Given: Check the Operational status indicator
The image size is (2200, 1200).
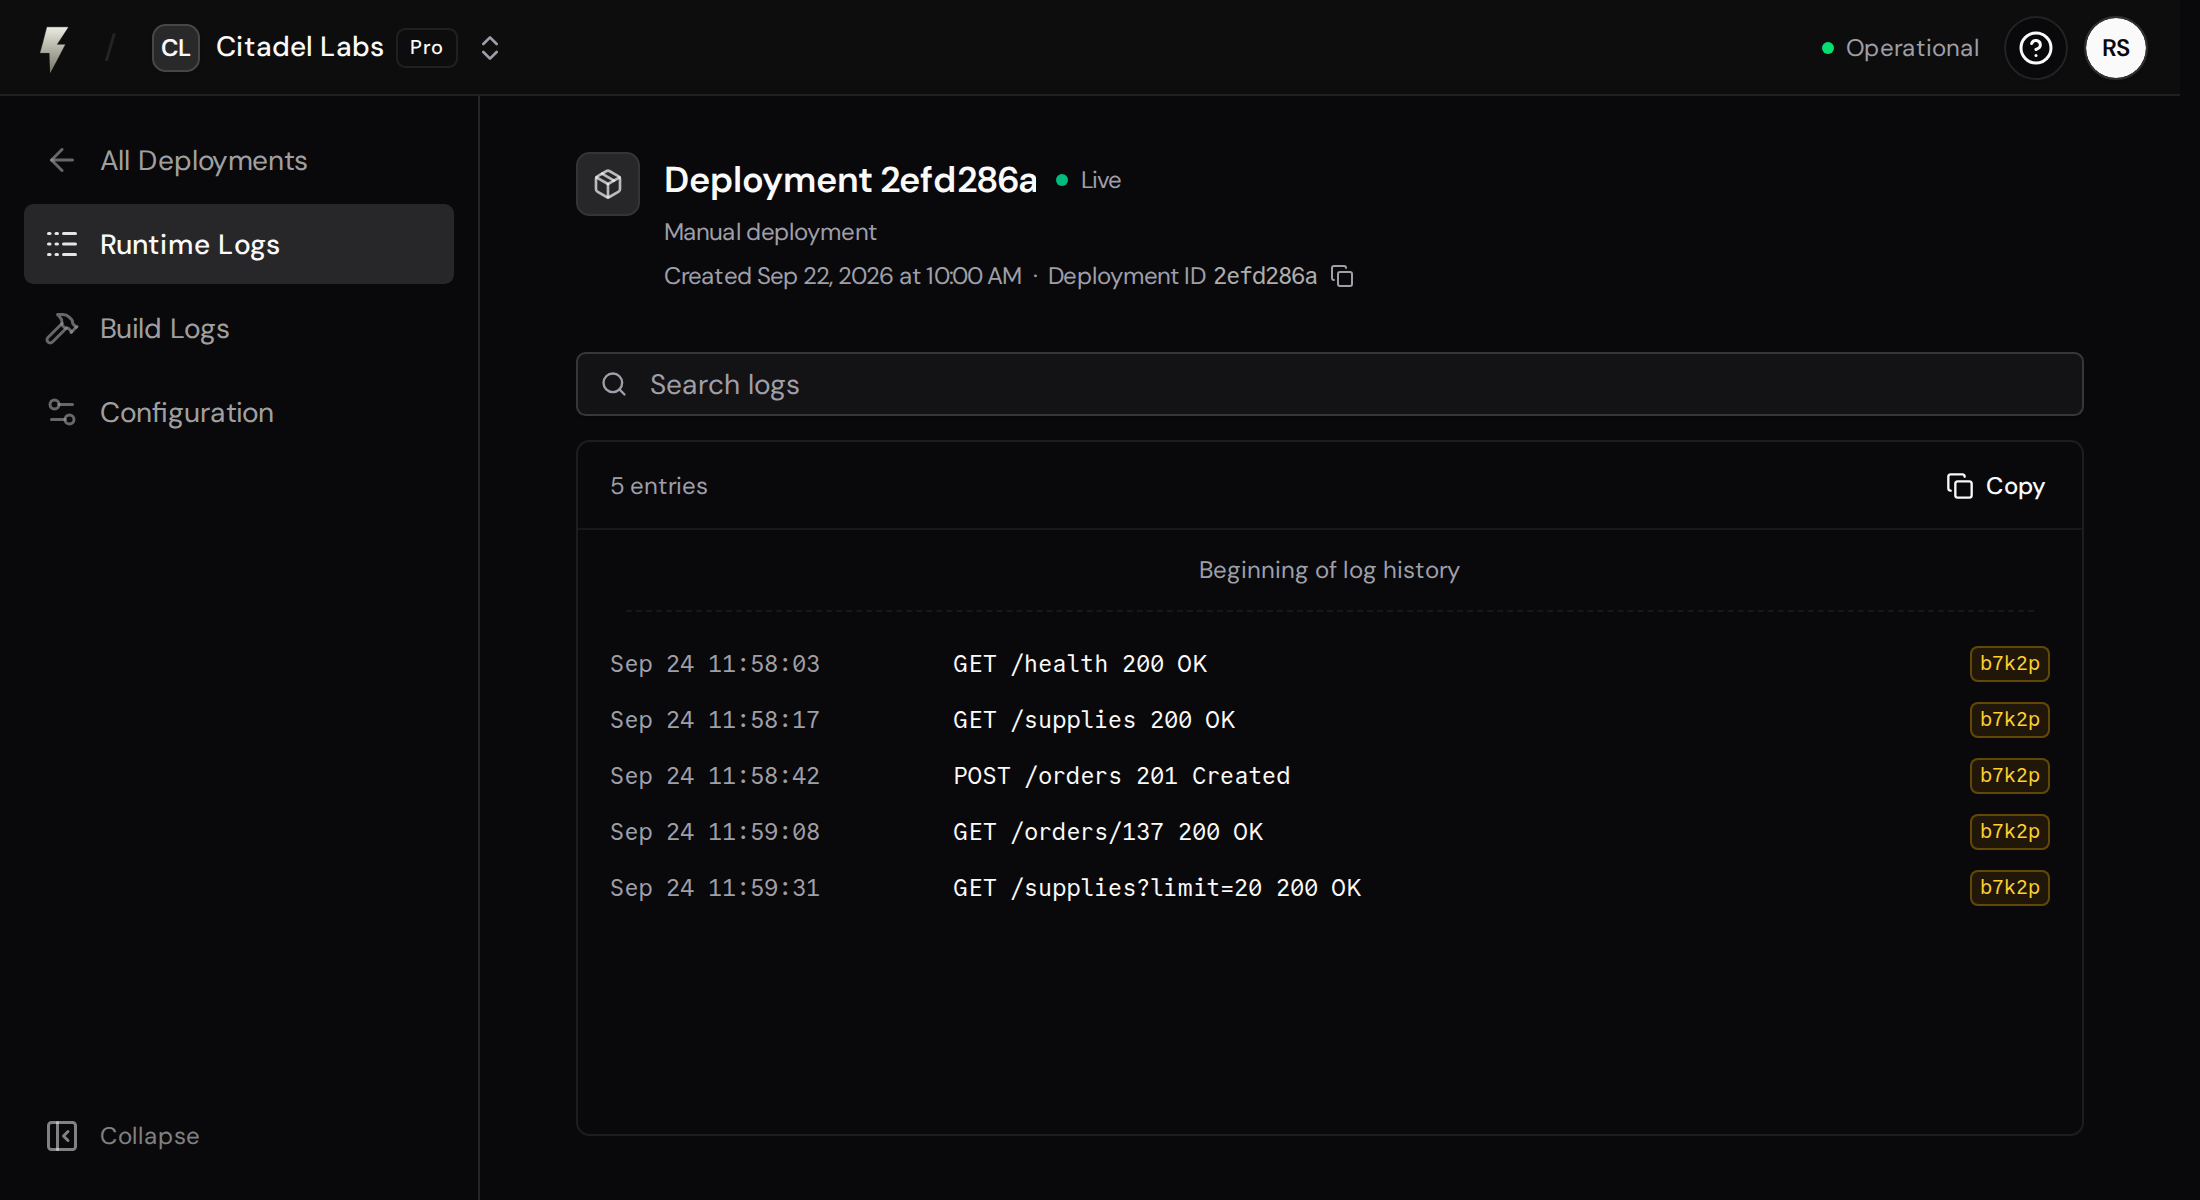Looking at the screenshot, I should (1900, 48).
